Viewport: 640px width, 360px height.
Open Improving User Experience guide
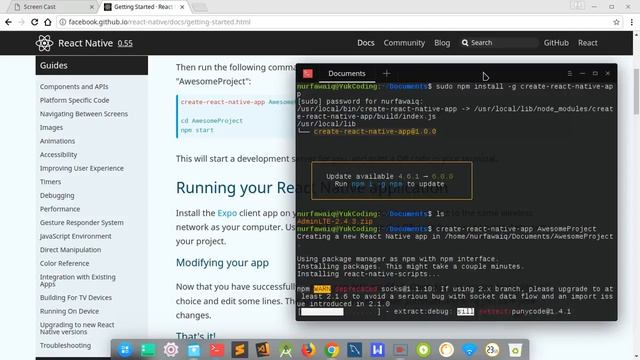pos(82,168)
